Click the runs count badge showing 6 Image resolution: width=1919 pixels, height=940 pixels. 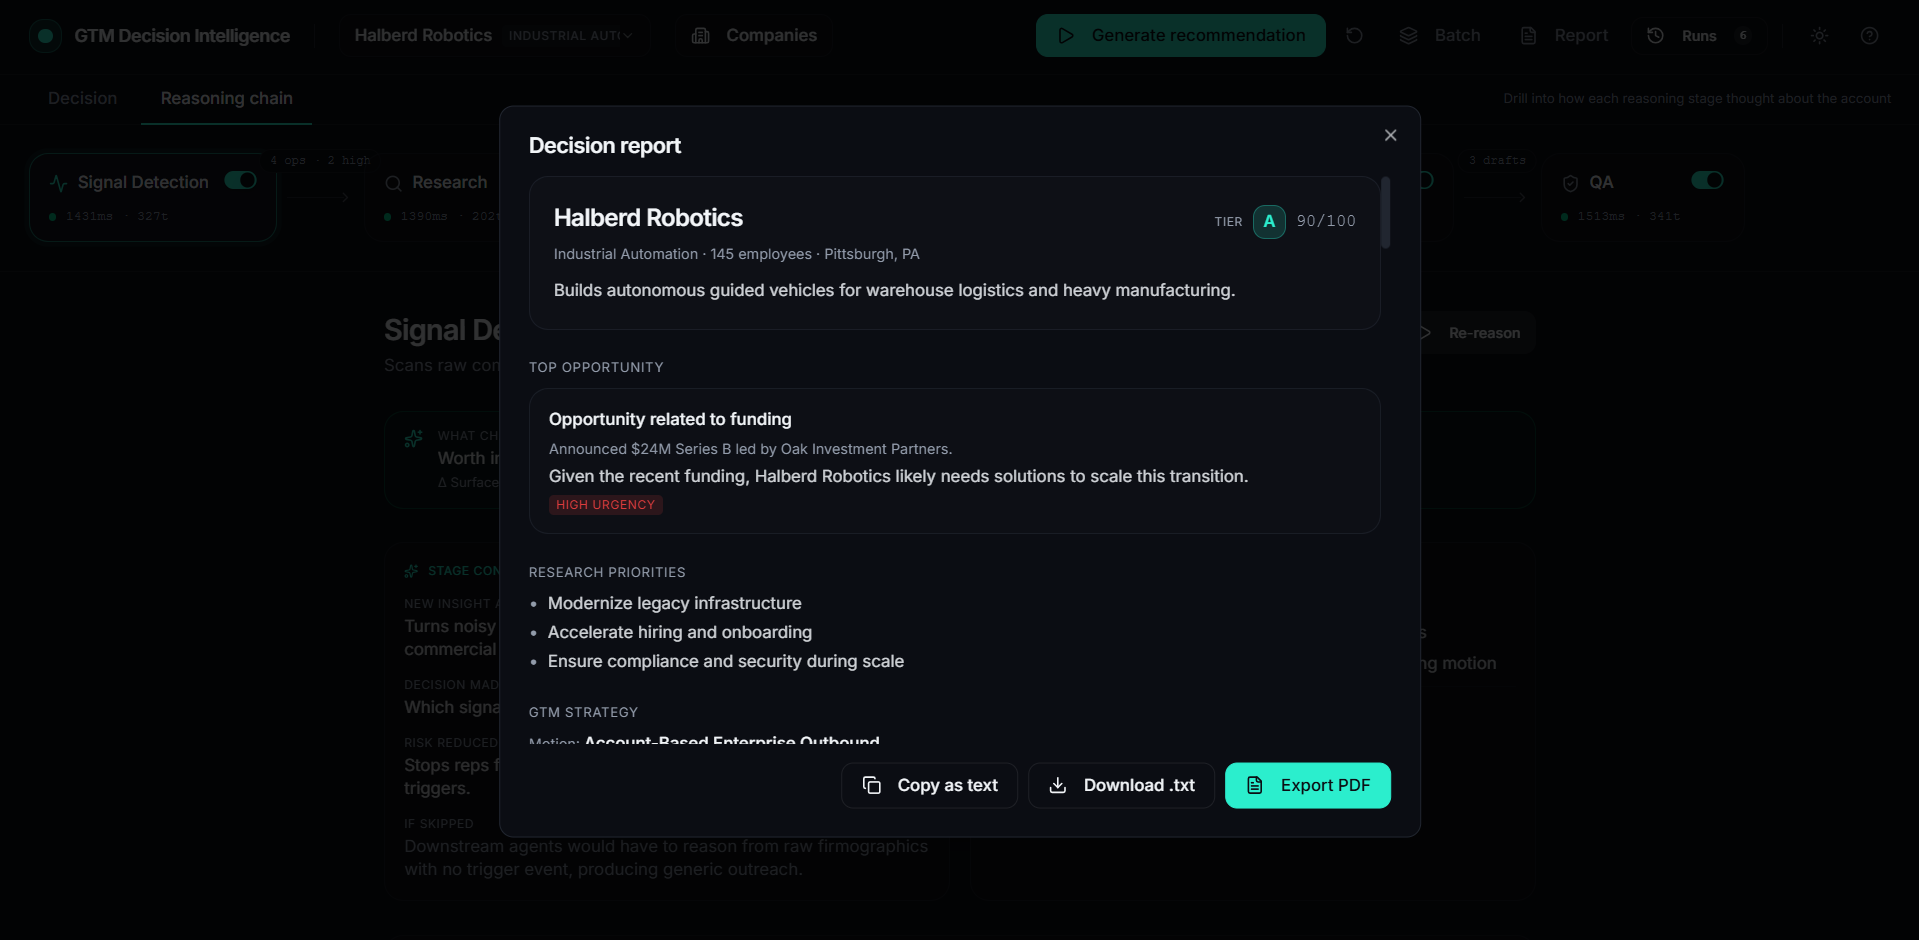(1743, 36)
